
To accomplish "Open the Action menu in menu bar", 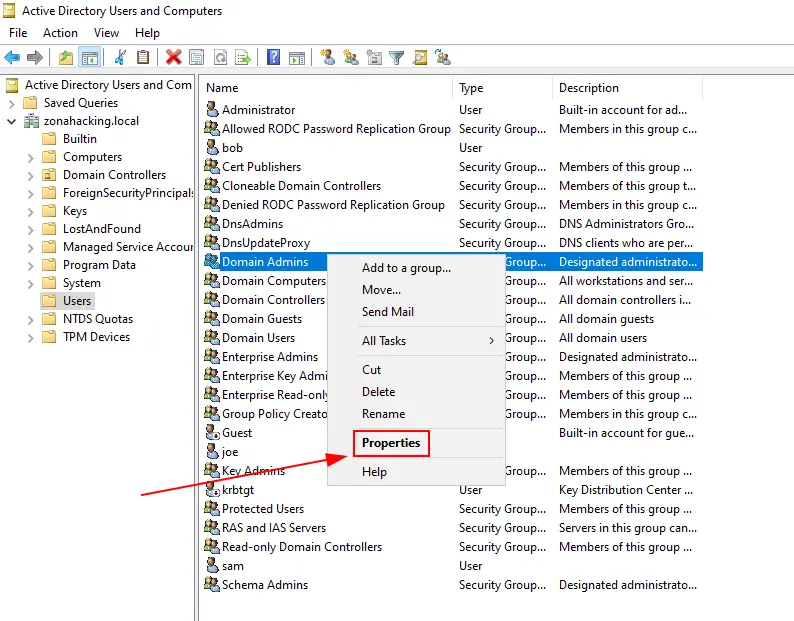I will [60, 33].
